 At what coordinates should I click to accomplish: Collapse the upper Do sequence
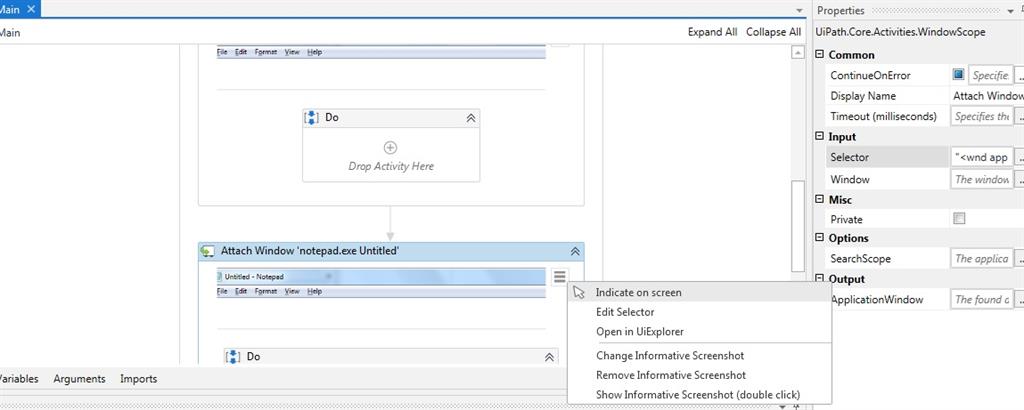click(x=471, y=118)
